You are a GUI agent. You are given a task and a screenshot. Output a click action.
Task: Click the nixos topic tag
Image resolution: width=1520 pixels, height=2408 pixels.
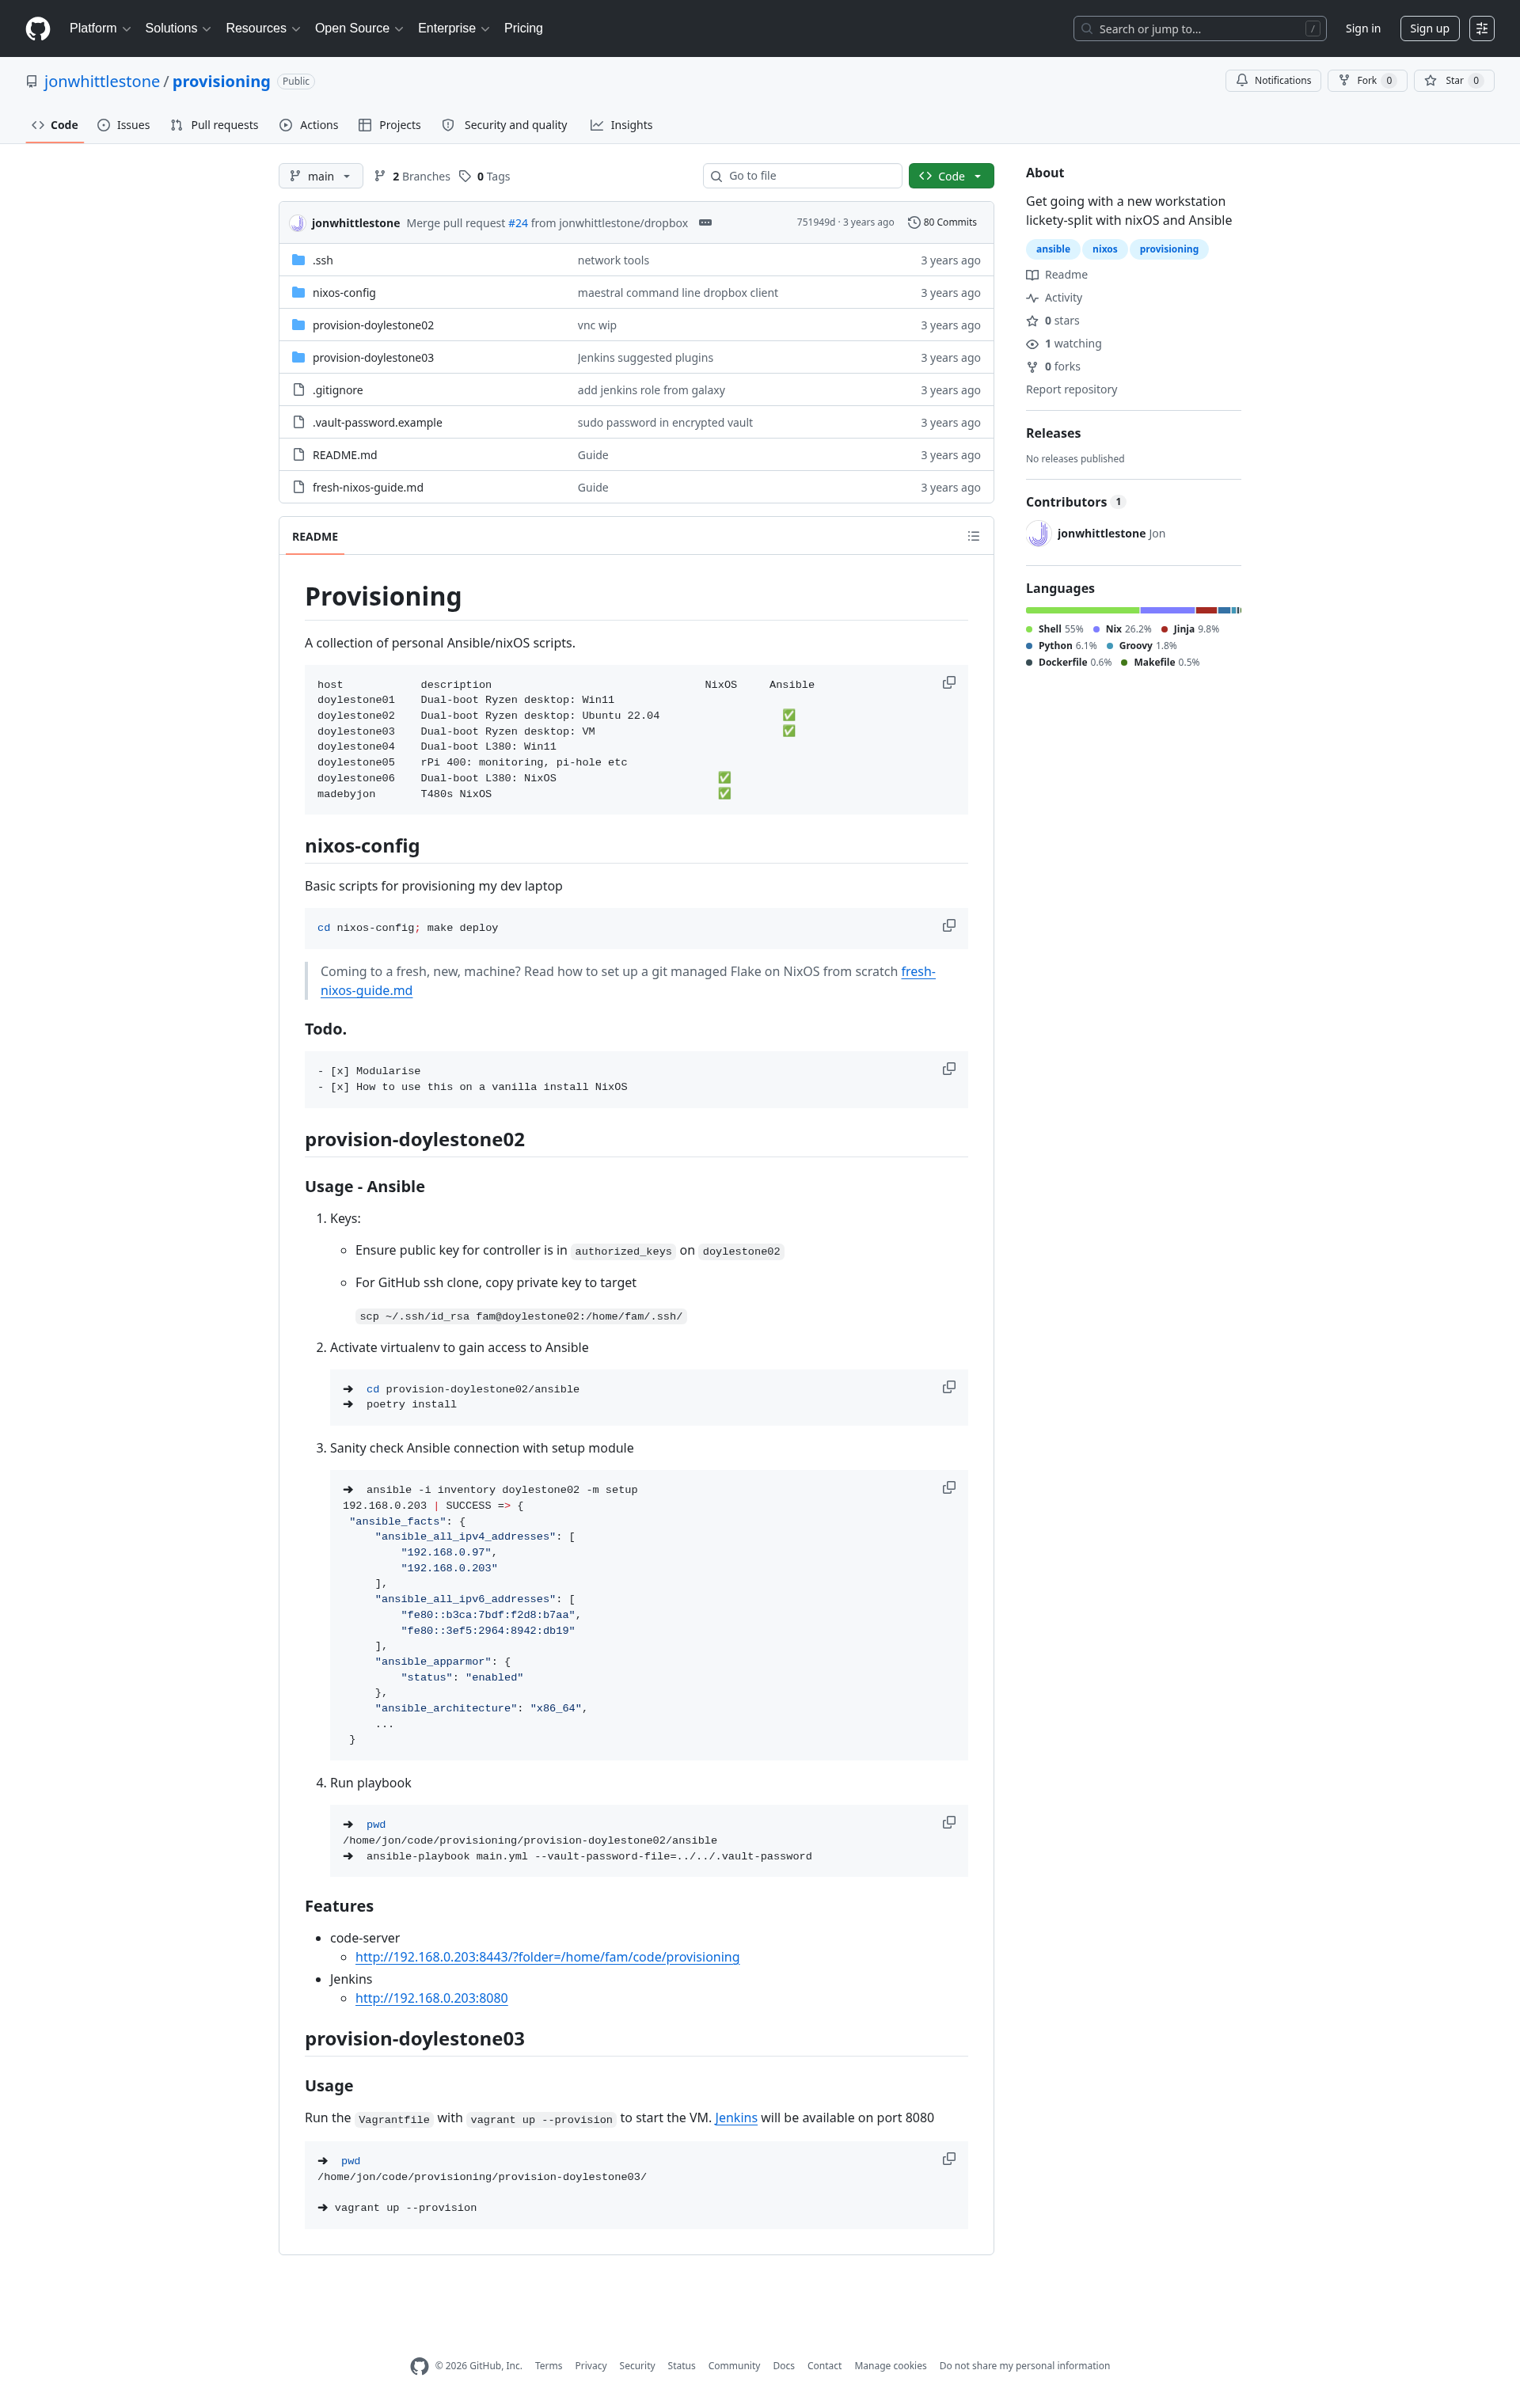1105,249
